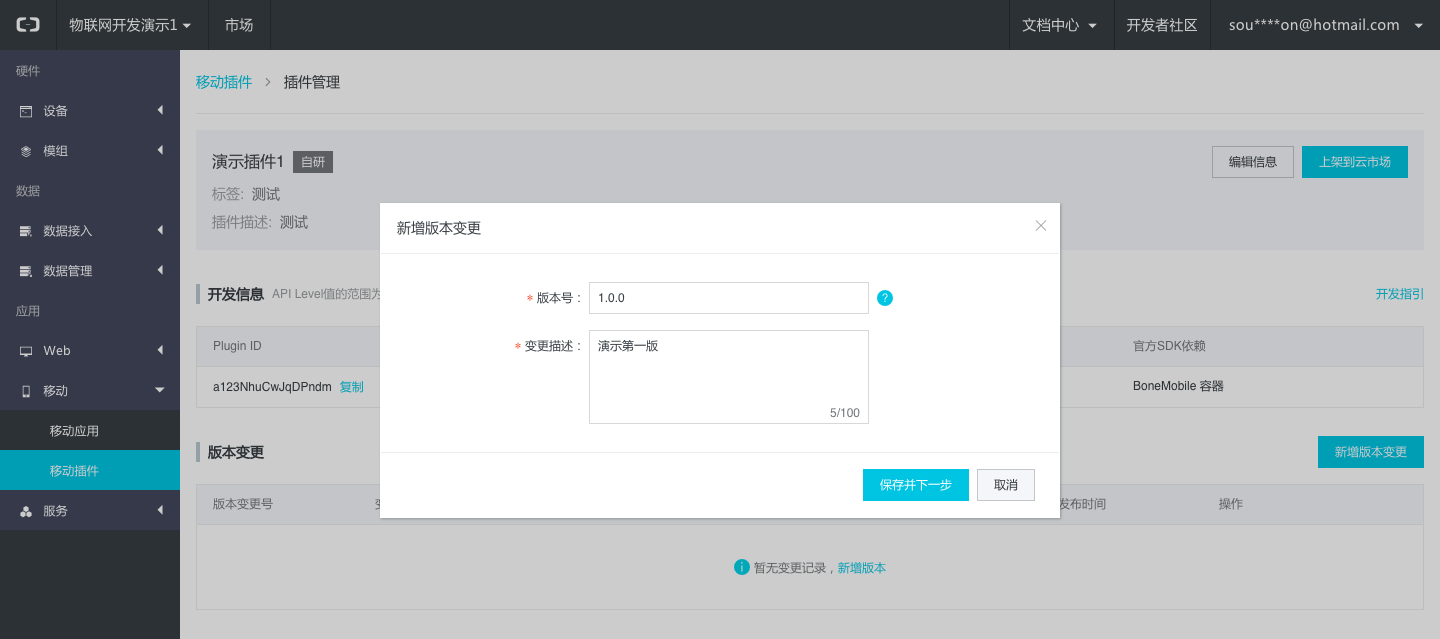Click the help question mark icon beside version number

(885, 298)
